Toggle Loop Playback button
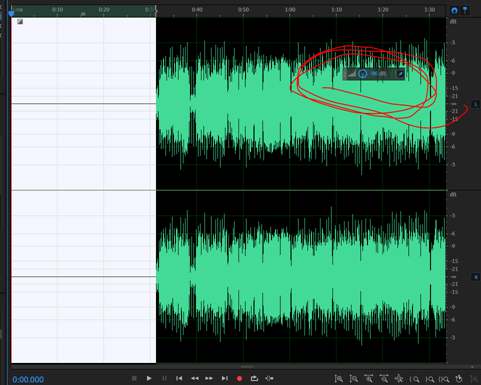 [254, 379]
